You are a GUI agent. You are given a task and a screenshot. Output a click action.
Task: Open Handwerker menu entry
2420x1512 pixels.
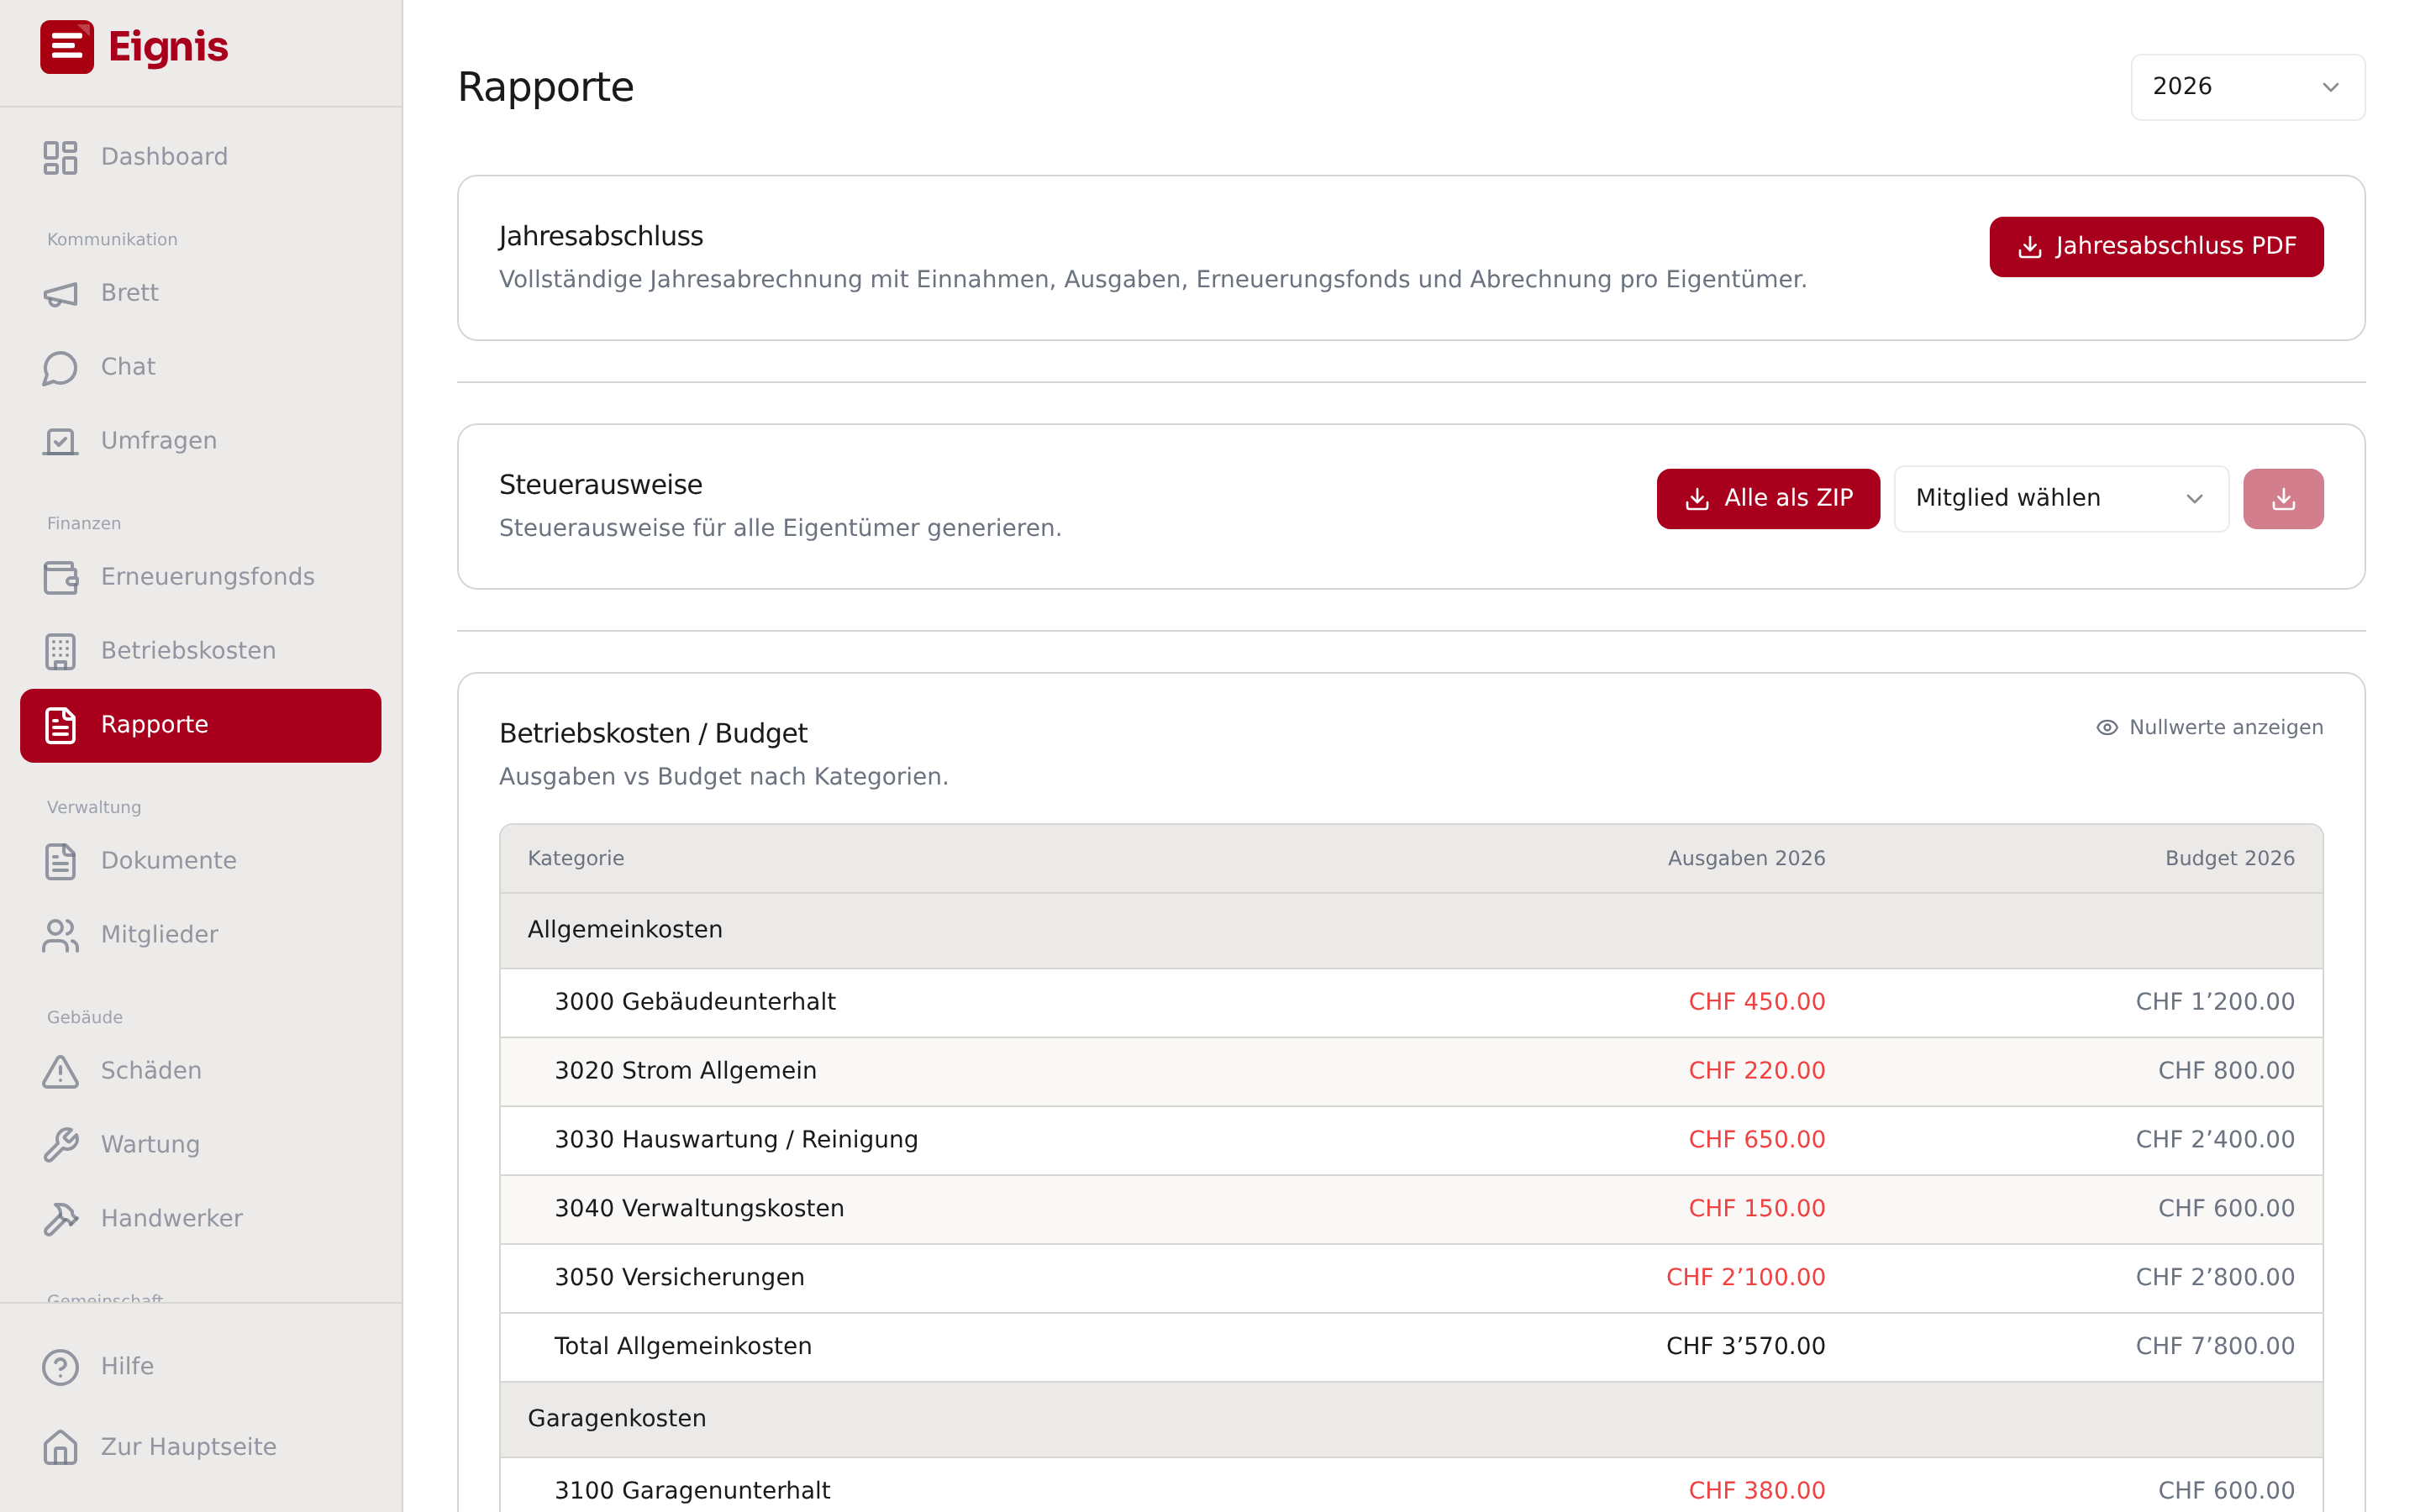[x=200, y=1219]
